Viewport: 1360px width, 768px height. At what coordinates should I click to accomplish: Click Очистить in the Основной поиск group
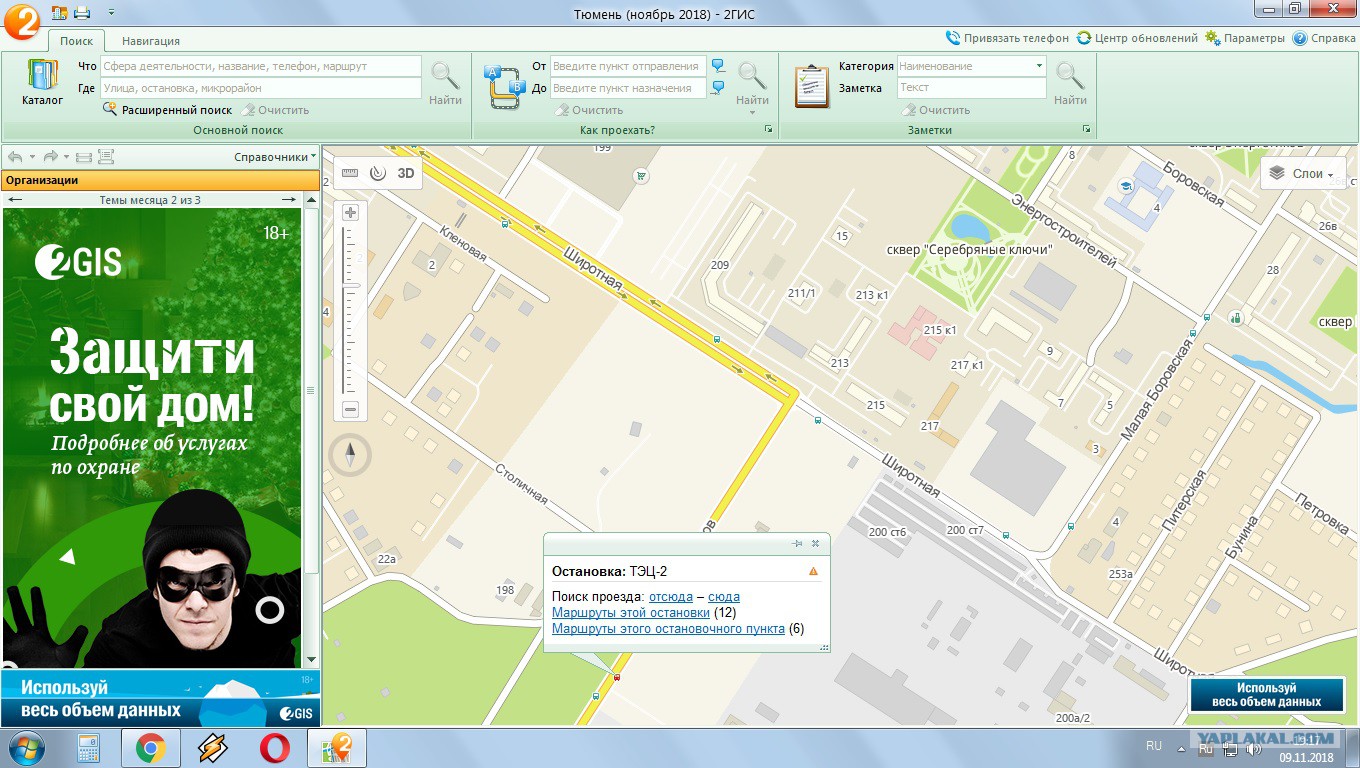[x=275, y=110]
